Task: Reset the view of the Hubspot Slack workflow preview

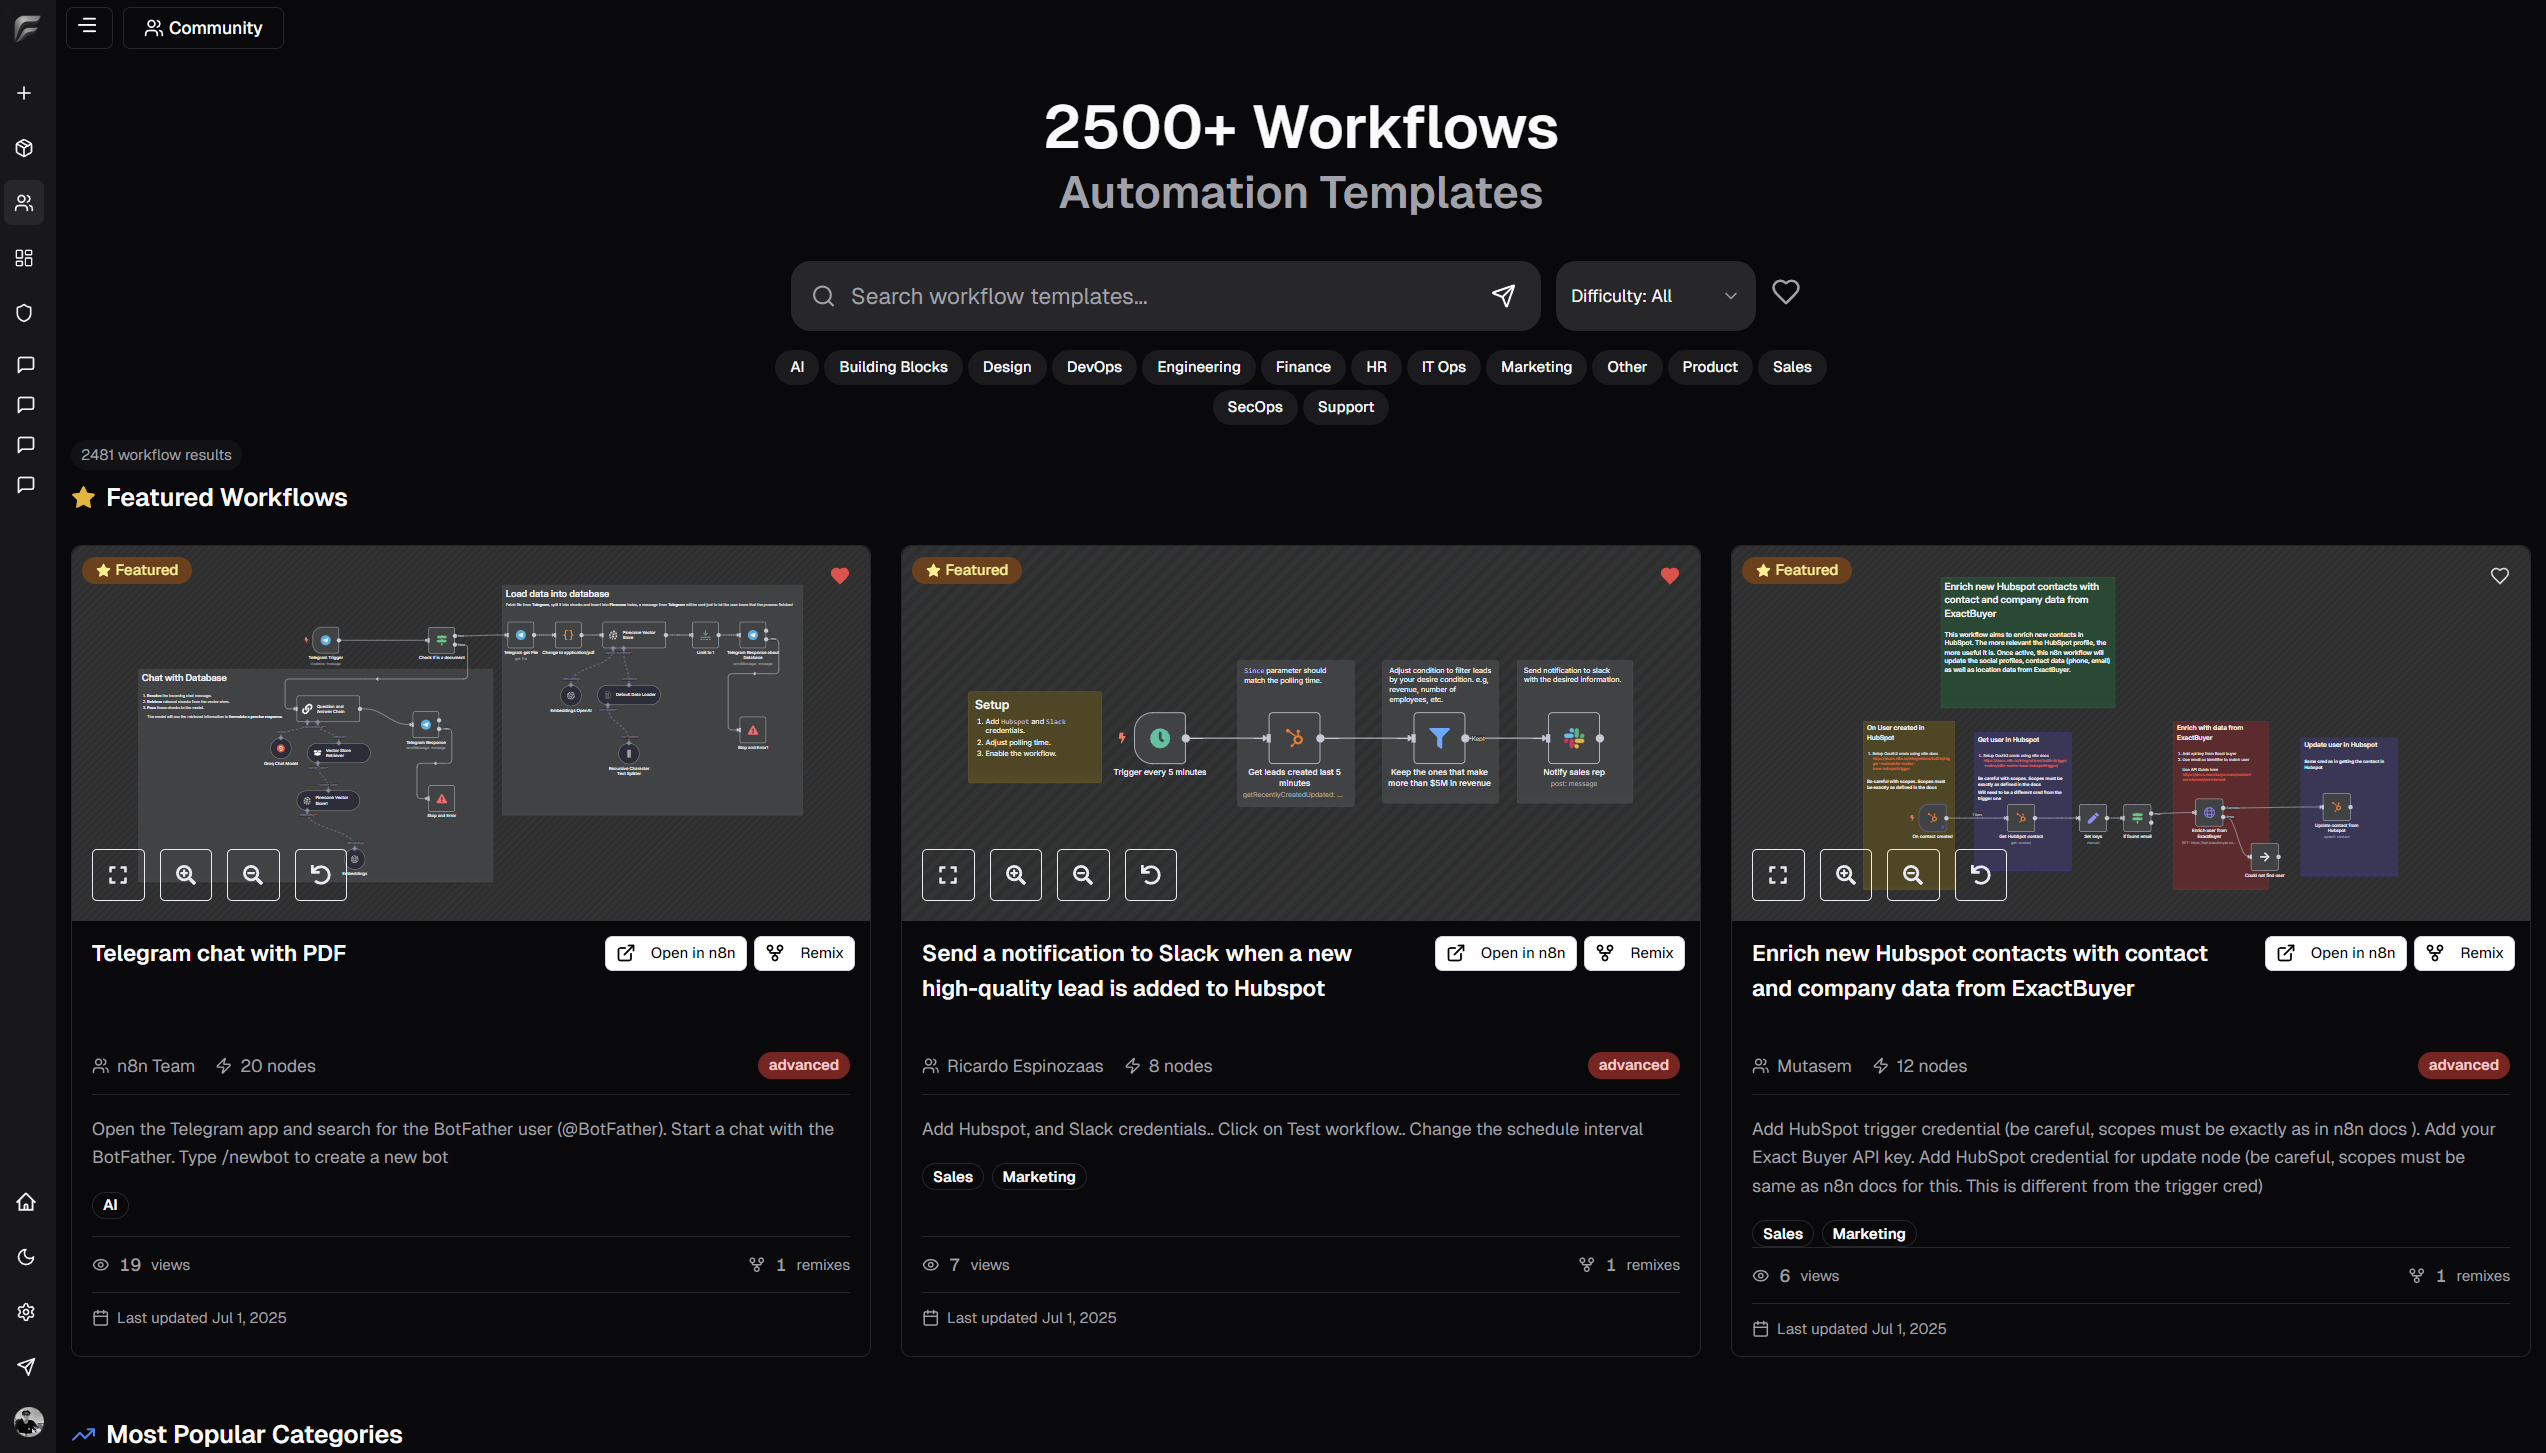Action: point(1150,874)
